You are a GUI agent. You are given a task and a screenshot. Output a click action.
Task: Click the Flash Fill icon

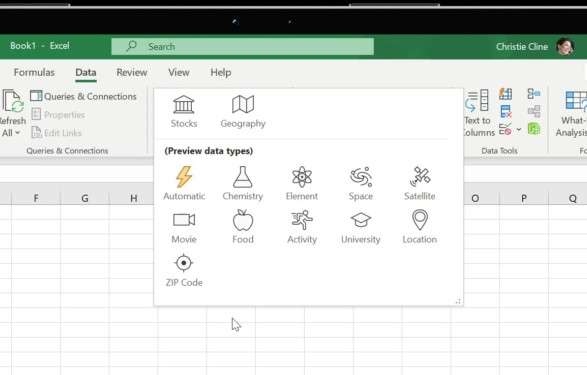coord(505,94)
